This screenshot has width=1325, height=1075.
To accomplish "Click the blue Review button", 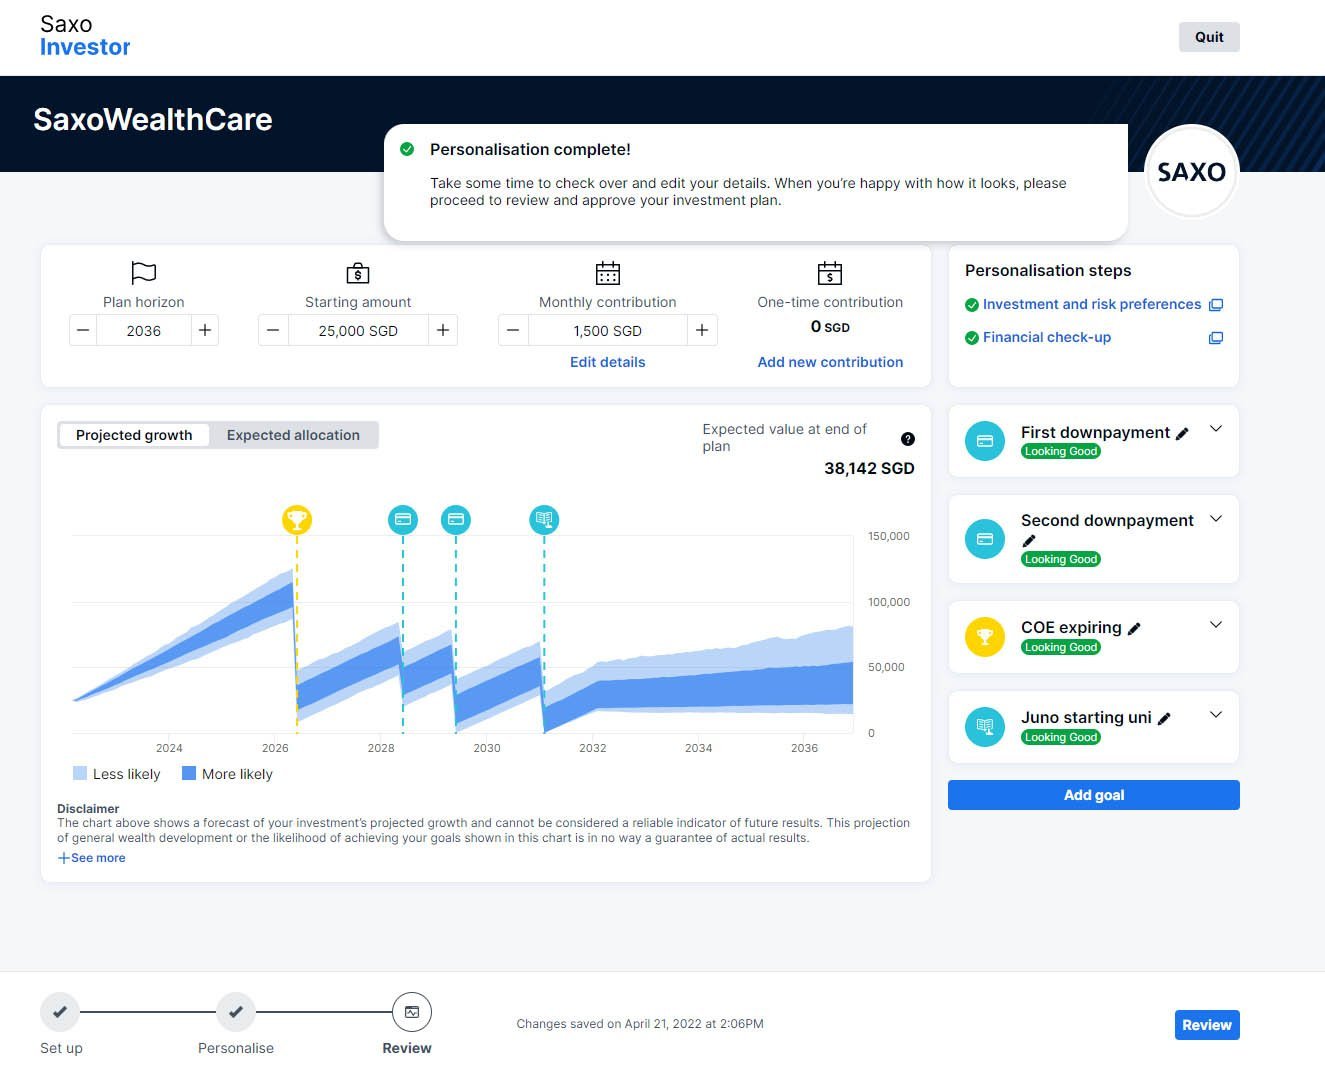I will point(1207,1025).
